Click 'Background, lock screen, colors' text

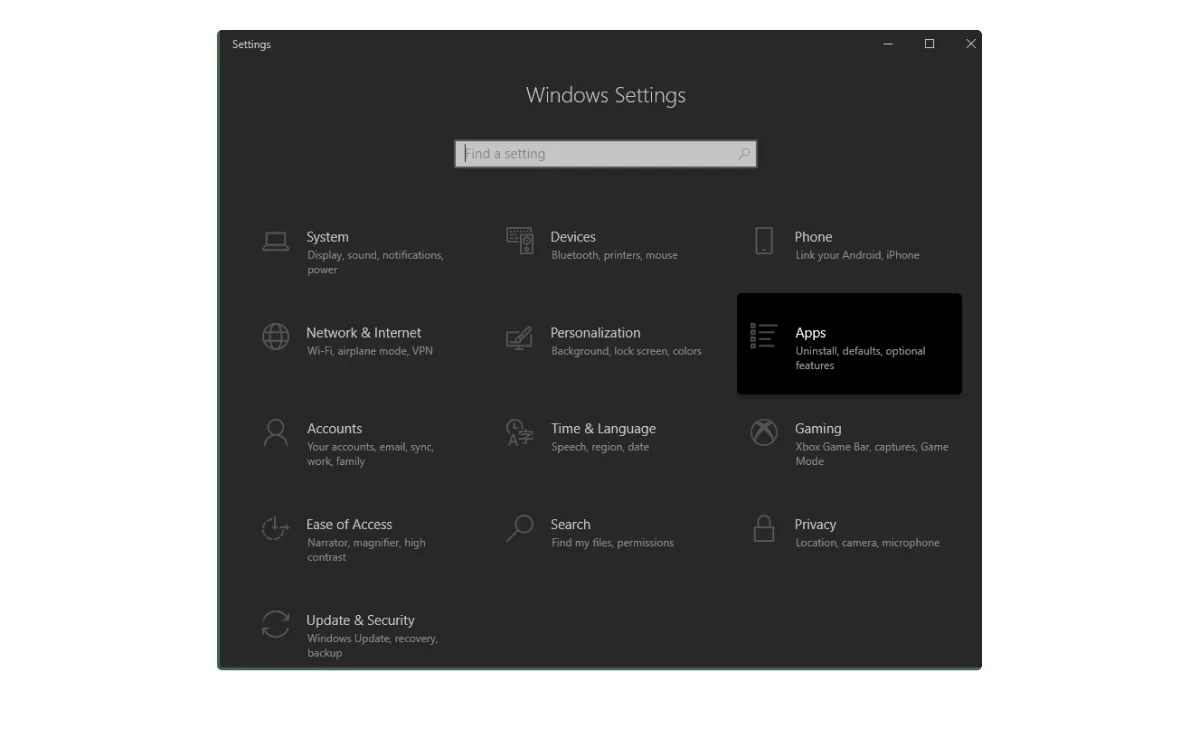tap(627, 351)
